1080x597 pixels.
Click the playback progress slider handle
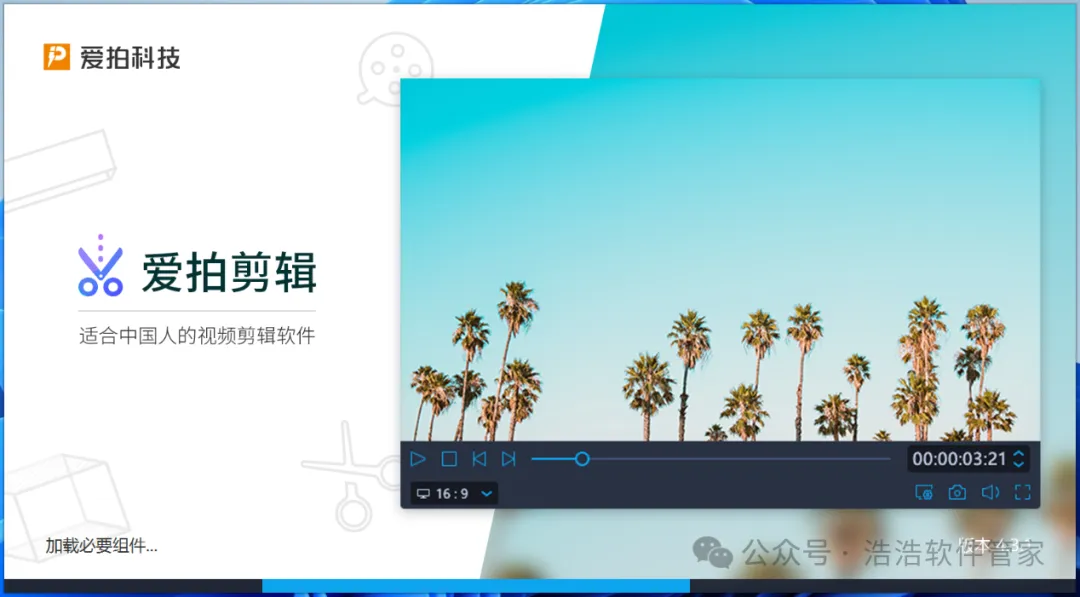pyautogui.click(x=582, y=459)
